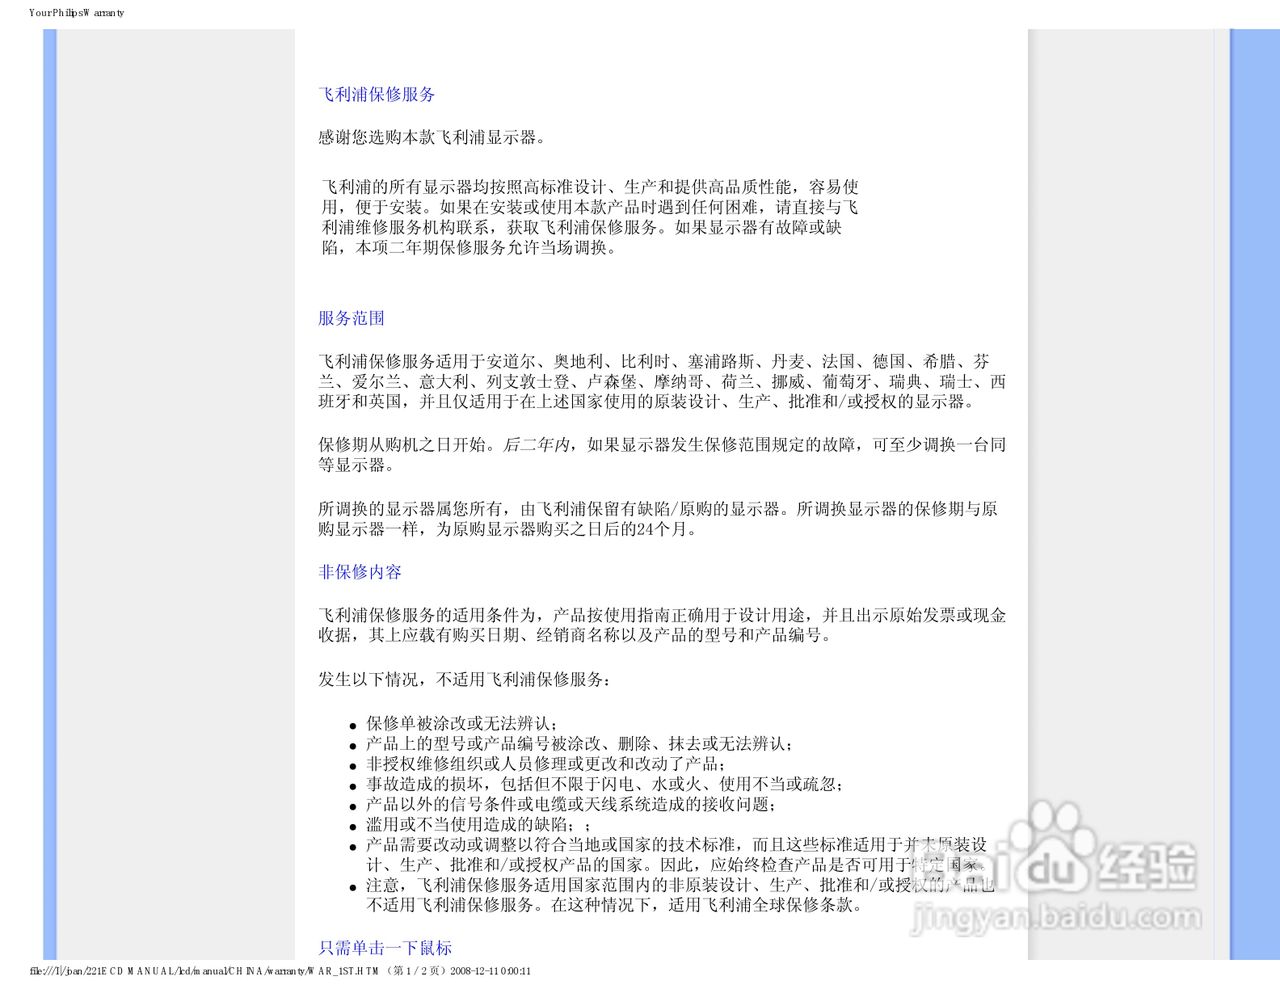Select the bullet 非授权维修组织或人员修理
The image size is (1280, 989).
click(x=547, y=764)
